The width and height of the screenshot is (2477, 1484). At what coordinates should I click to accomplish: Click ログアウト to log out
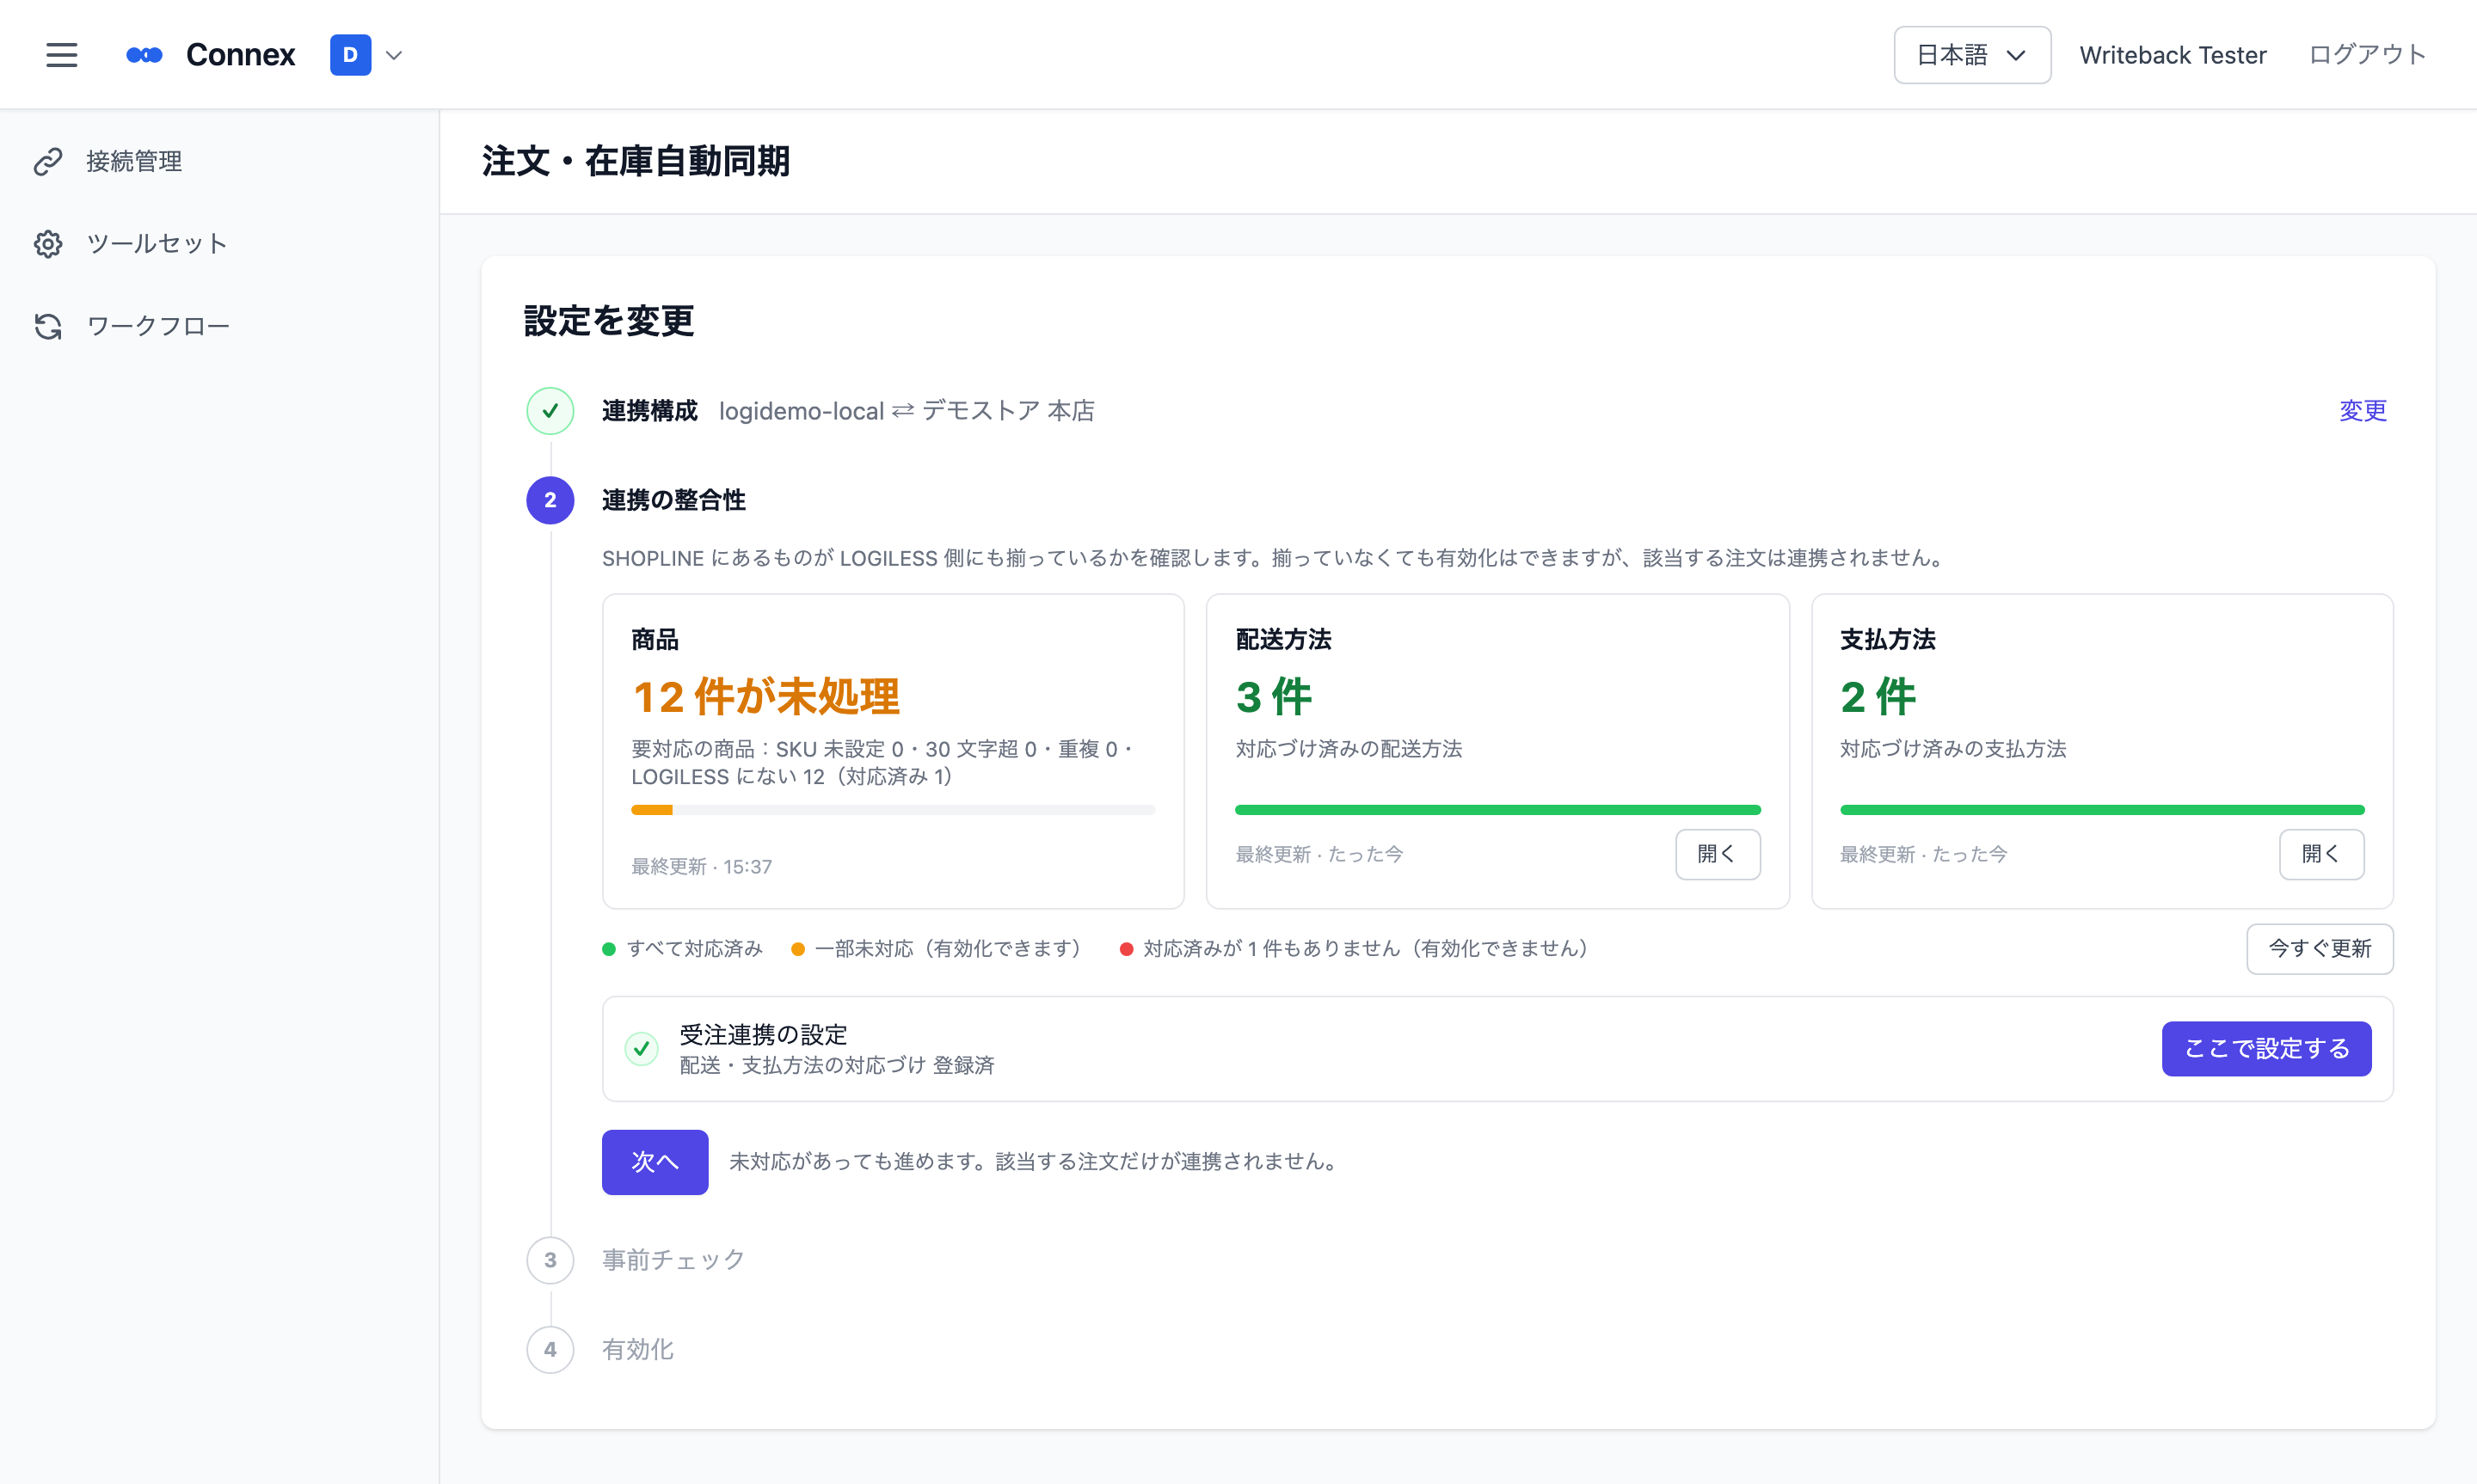pos(2367,55)
